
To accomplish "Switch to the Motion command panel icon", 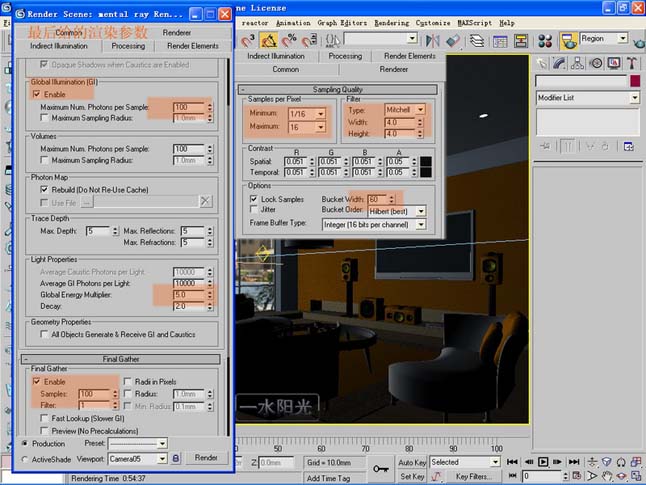I will pyautogui.click(x=596, y=63).
